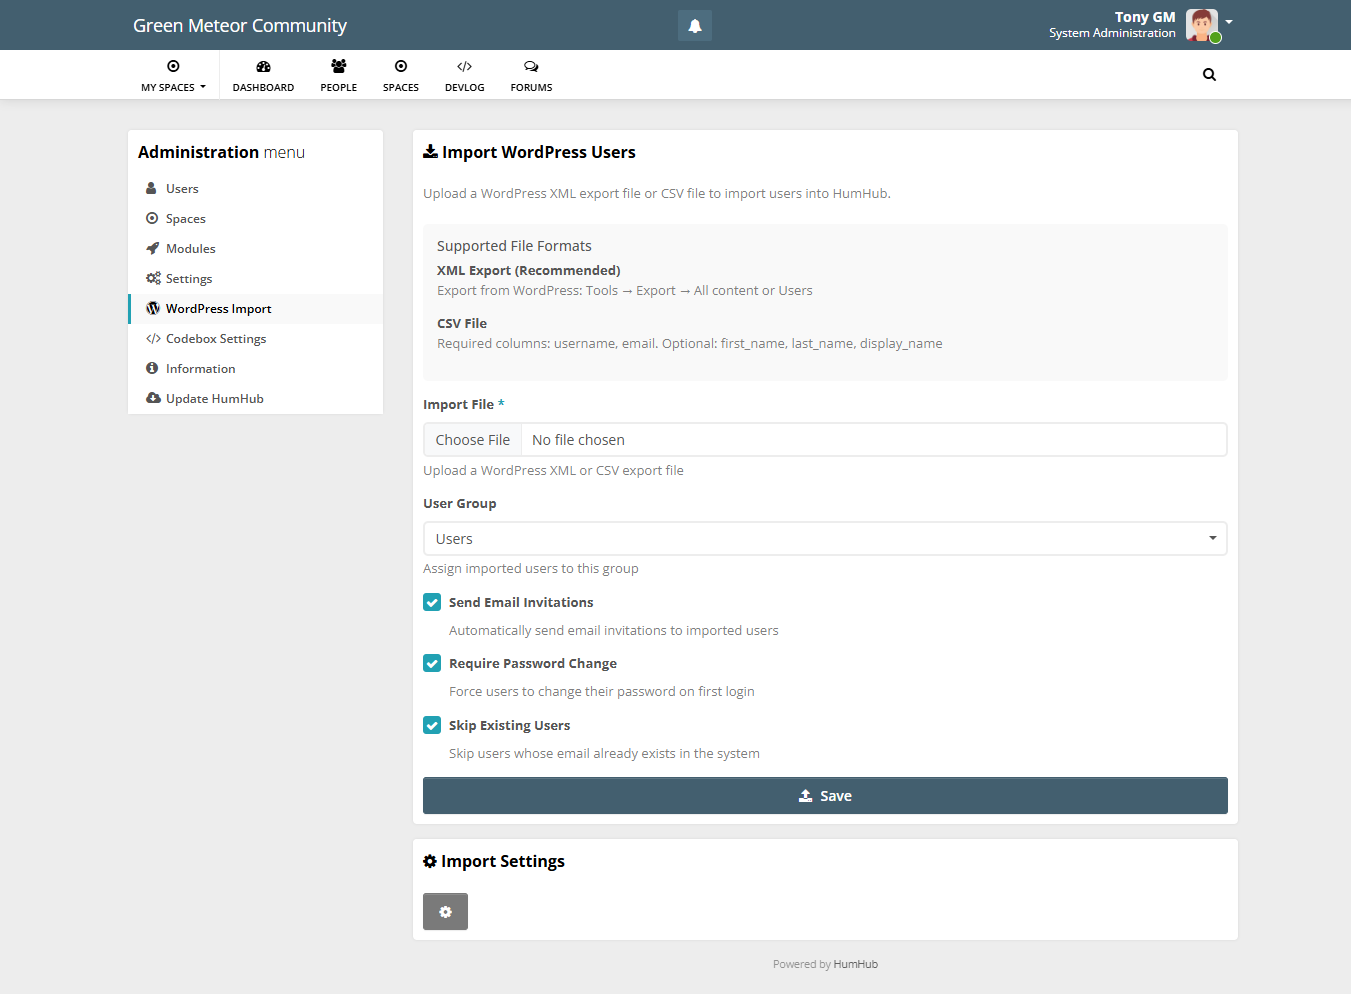Image resolution: width=1351 pixels, height=994 pixels.
Task: Click the Devlog code icon
Action: pyautogui.click(x=465, y=67)
